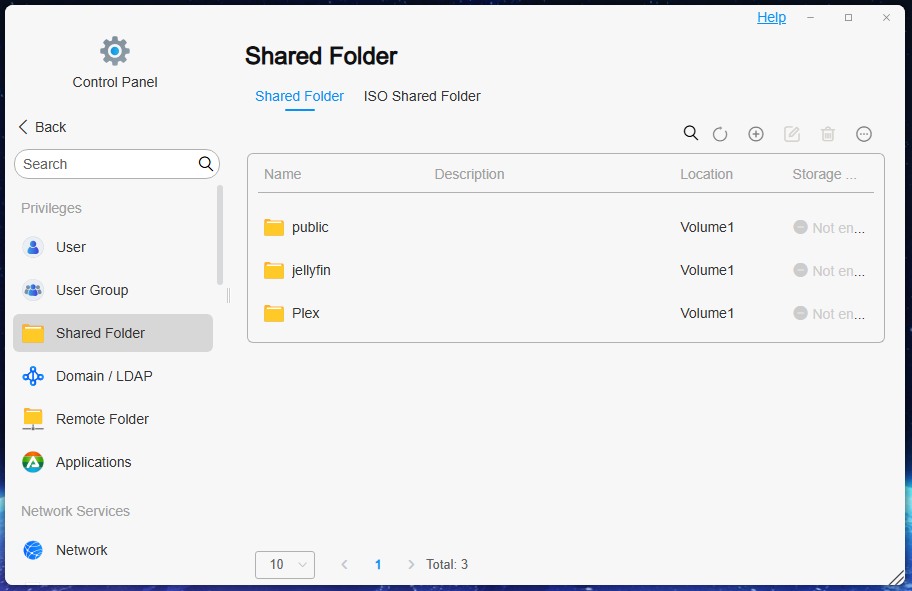Click the Remote Folder icon

point(33,419)
